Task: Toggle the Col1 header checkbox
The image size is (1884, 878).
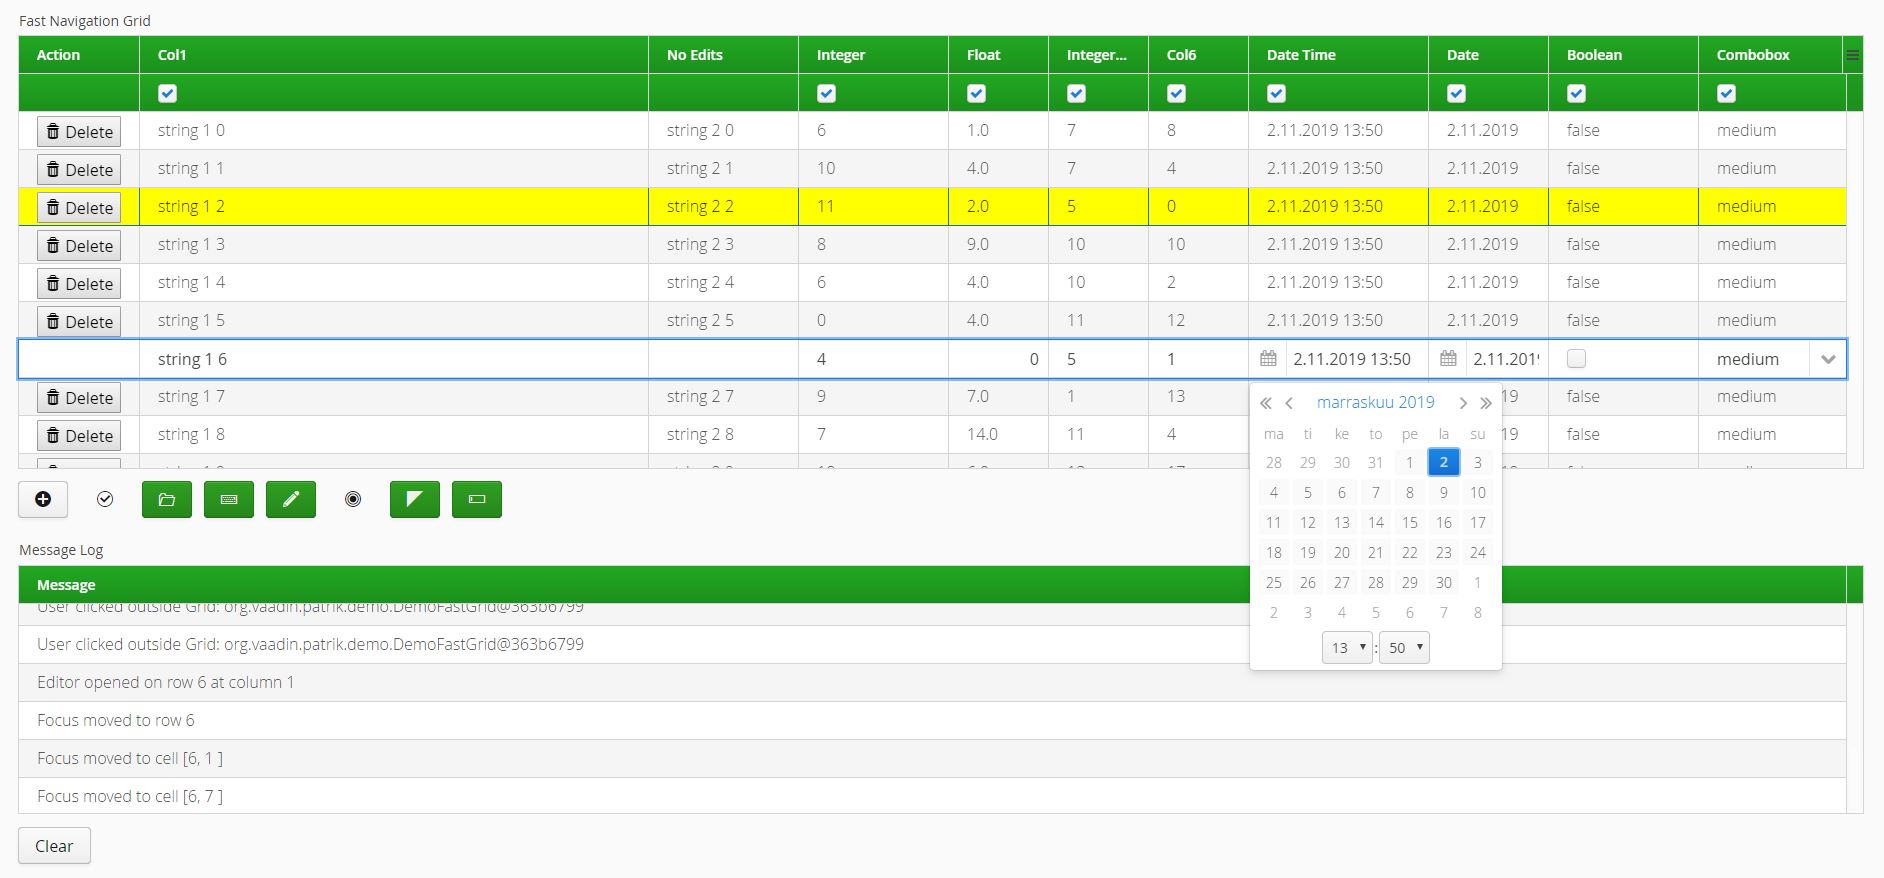Action: [x=167, y=93]
